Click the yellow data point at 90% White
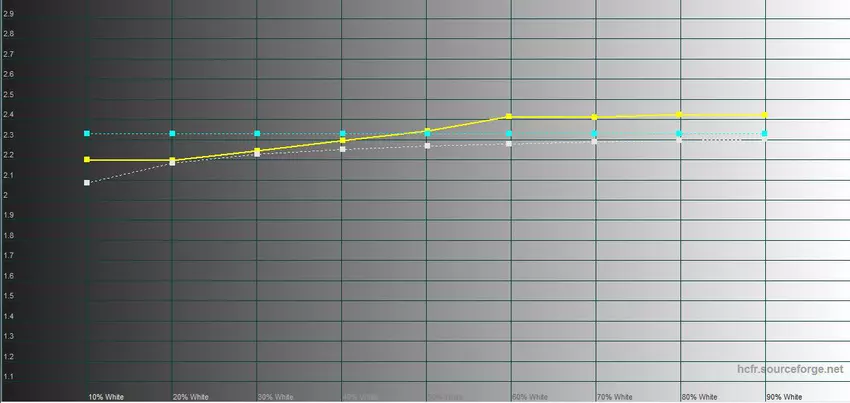Viewport: 850px width, 403px height. (x=764, y=115)
